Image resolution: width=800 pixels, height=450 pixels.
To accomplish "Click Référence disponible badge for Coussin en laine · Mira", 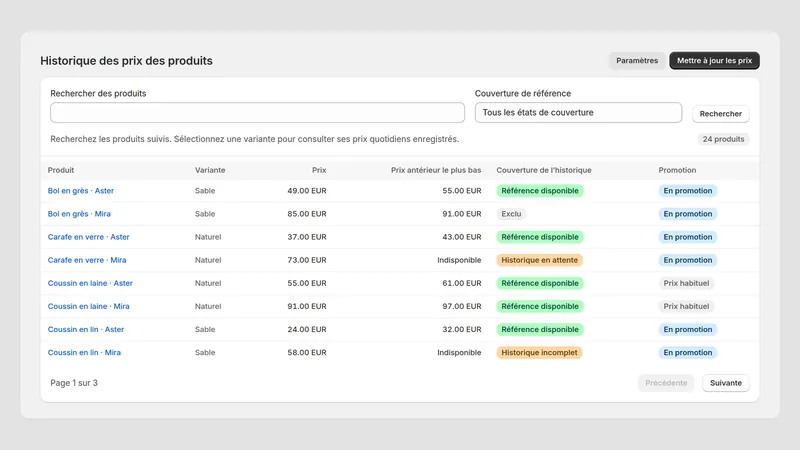I will coord(540,306).
